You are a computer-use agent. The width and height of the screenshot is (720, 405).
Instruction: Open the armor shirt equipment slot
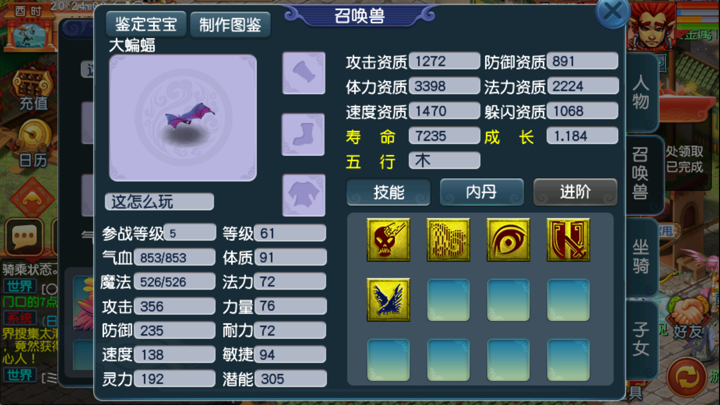tap(304, 195)
